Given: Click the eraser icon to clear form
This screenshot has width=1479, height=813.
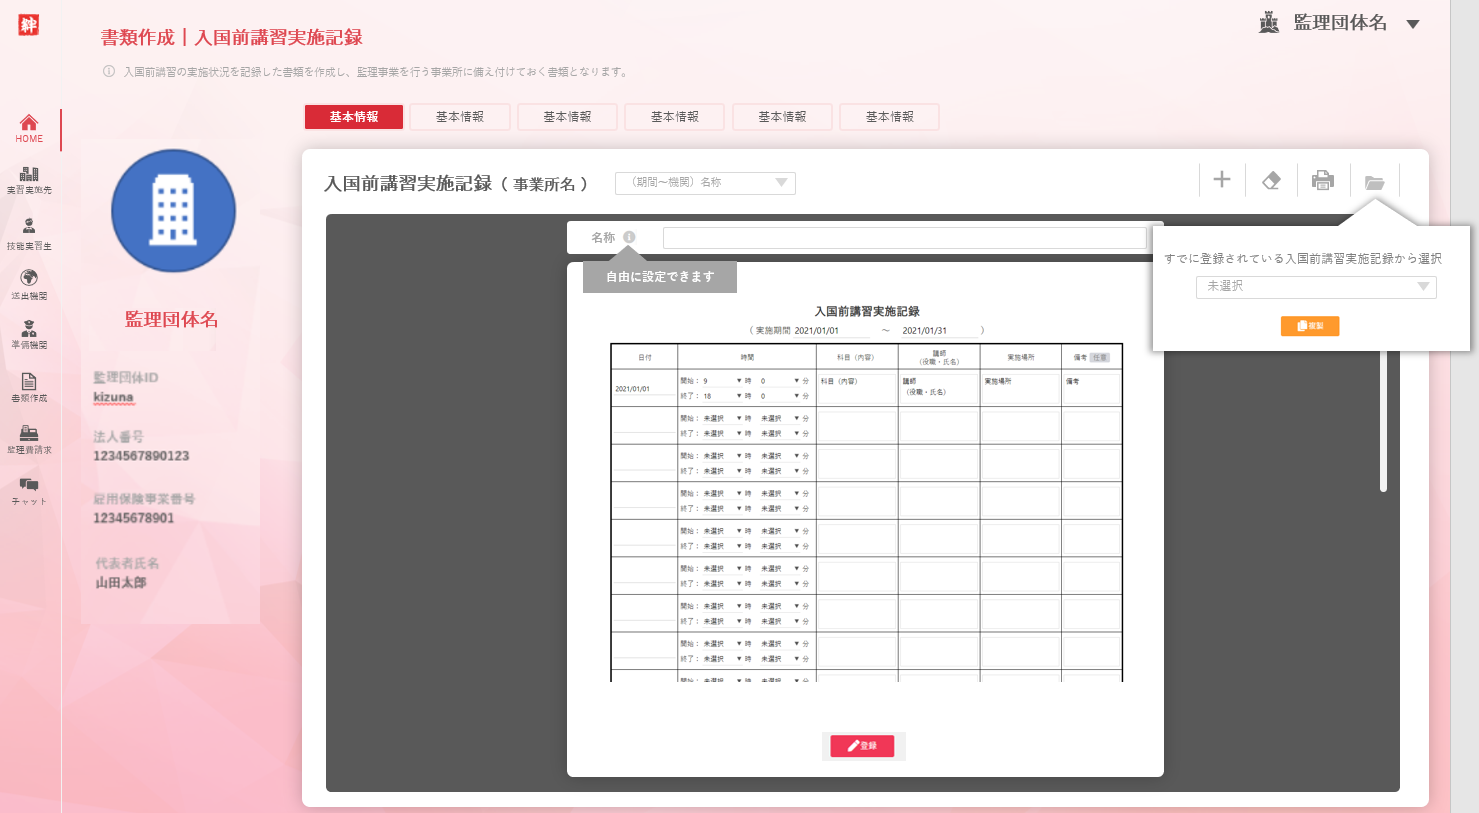Looking at the screenshot, I should pos(1271,181).
